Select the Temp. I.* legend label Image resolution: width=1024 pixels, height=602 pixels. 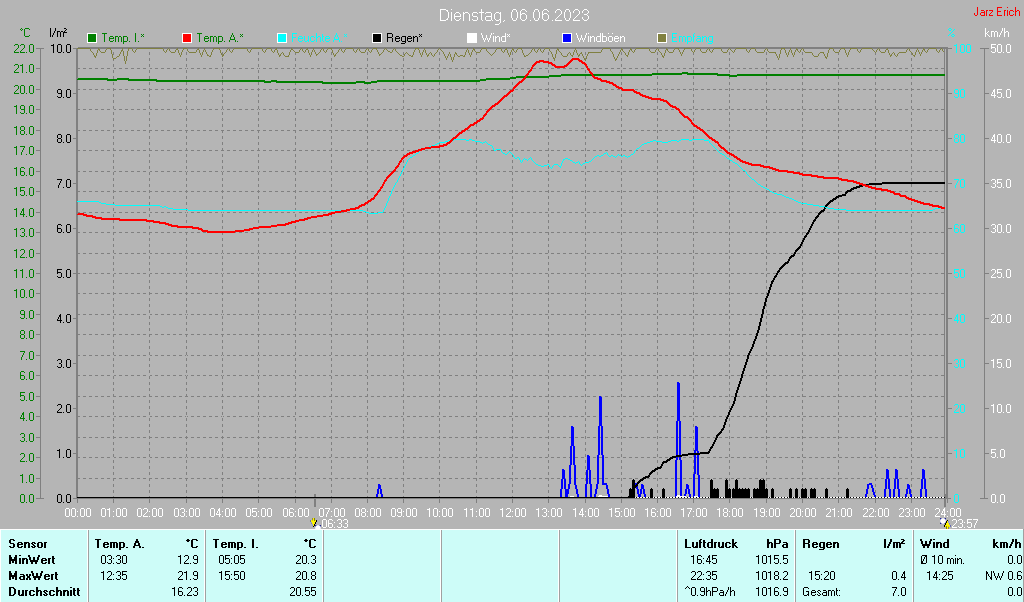(x=123, y=38)
